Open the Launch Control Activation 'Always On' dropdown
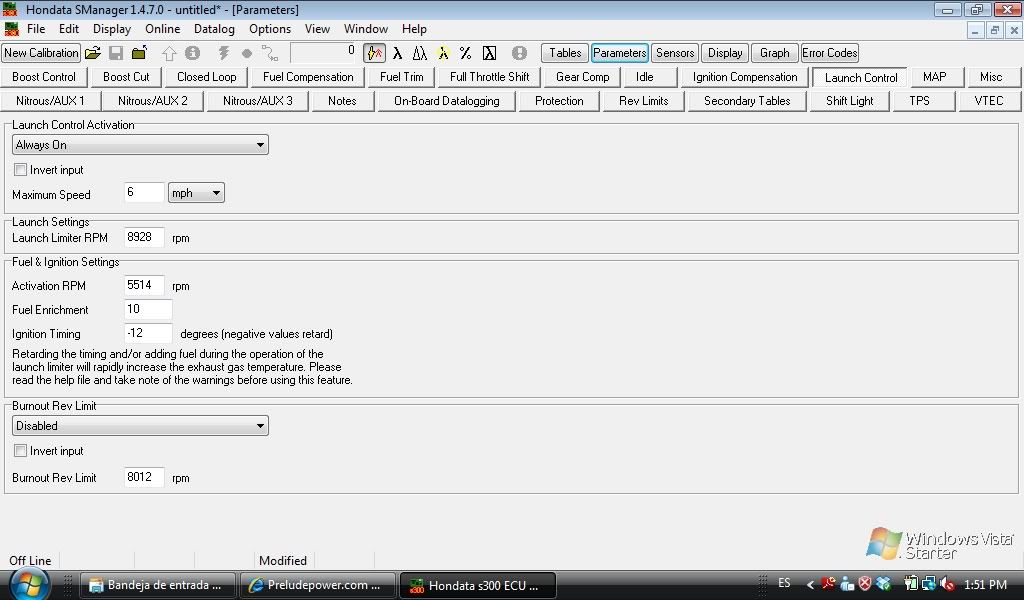1024x600 pixels. click(x=140, y=145)
